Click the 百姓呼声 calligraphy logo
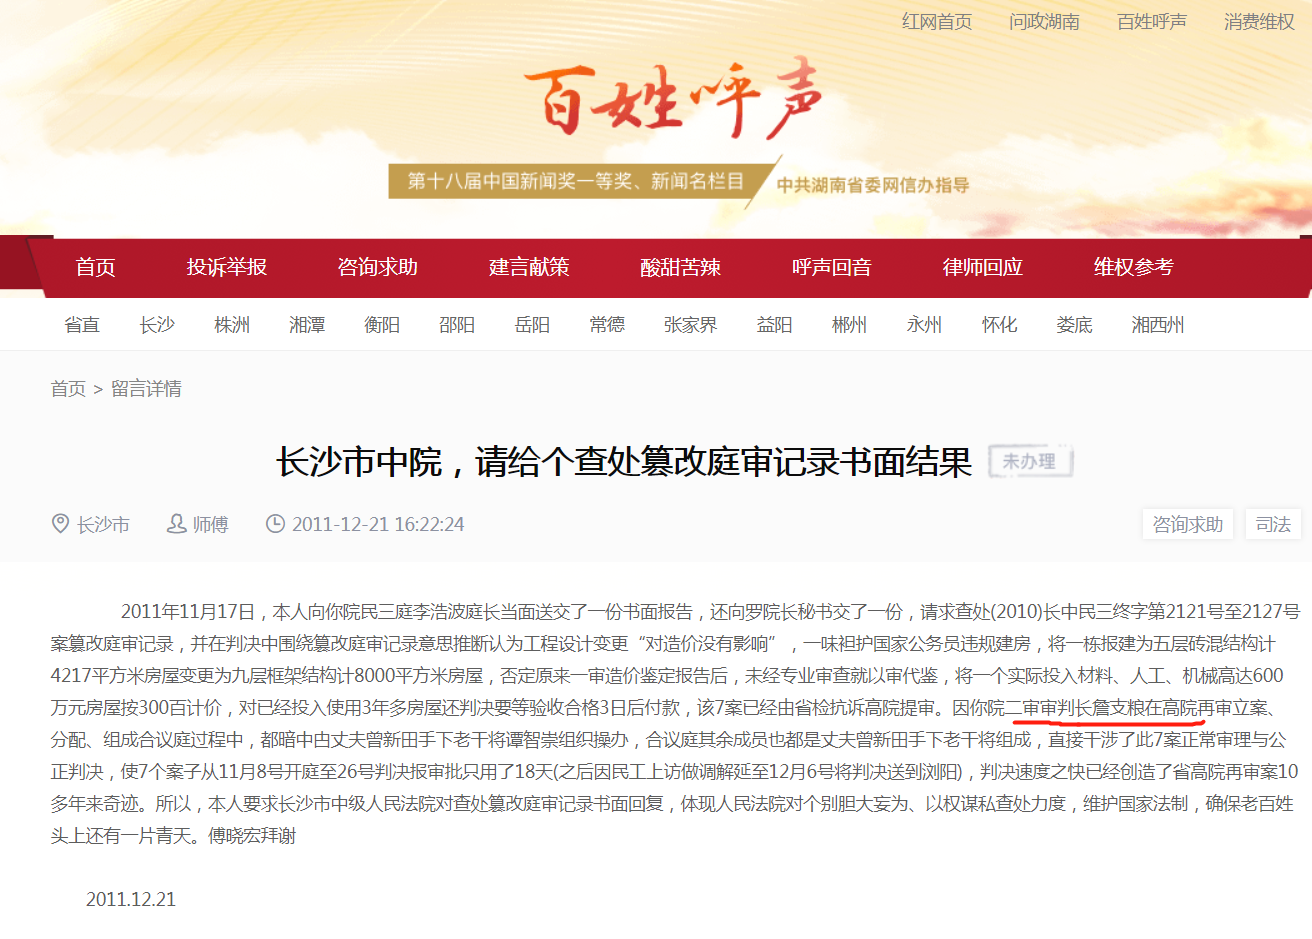This screenshot has width=1312, height=939. click(x=673, y=100)
